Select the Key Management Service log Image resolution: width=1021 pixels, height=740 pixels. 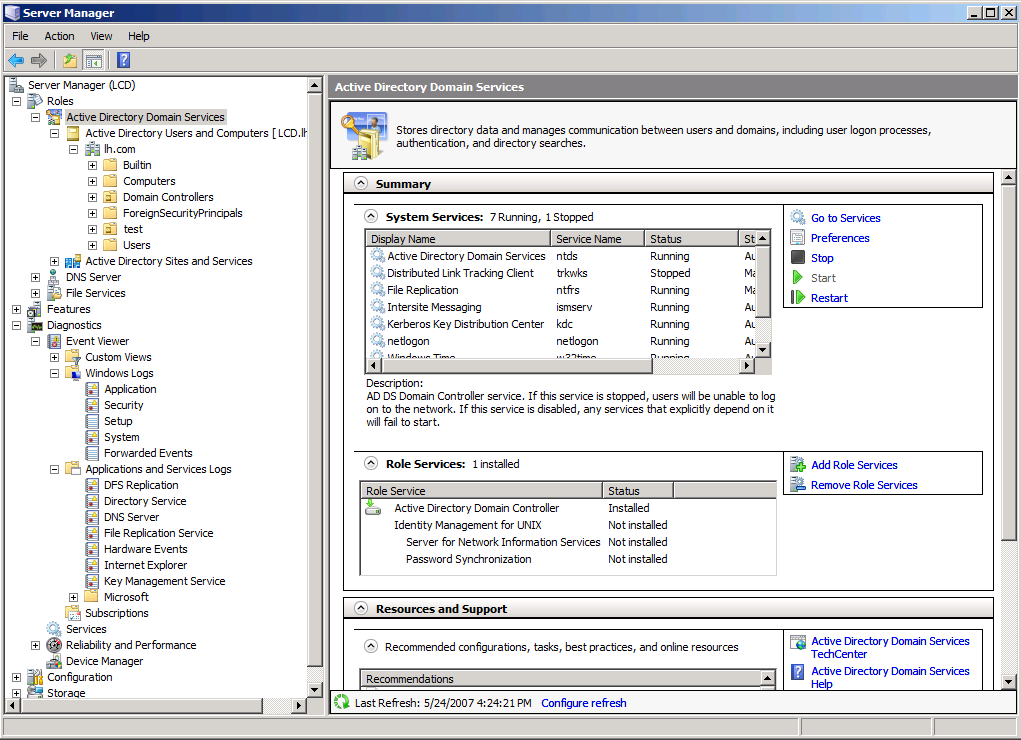pos(165,582)
